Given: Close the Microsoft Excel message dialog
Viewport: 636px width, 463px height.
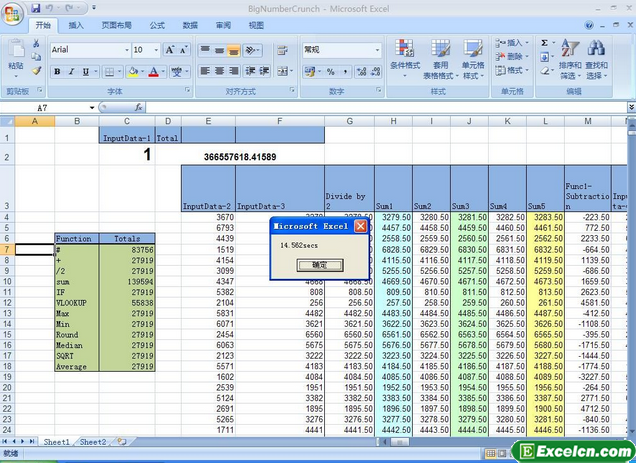Looking at the screenshot, I should 360,226.
